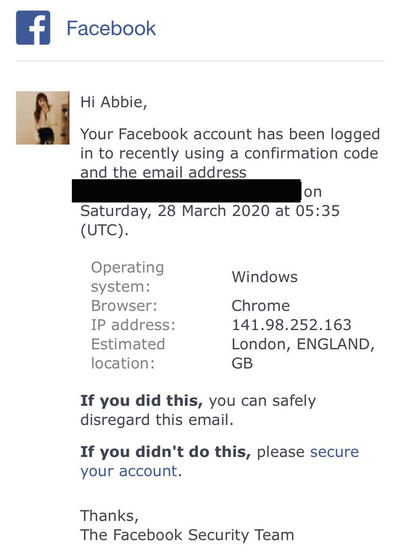Click the redacted email address bar

pyautogui.click(x=186, y=191)
